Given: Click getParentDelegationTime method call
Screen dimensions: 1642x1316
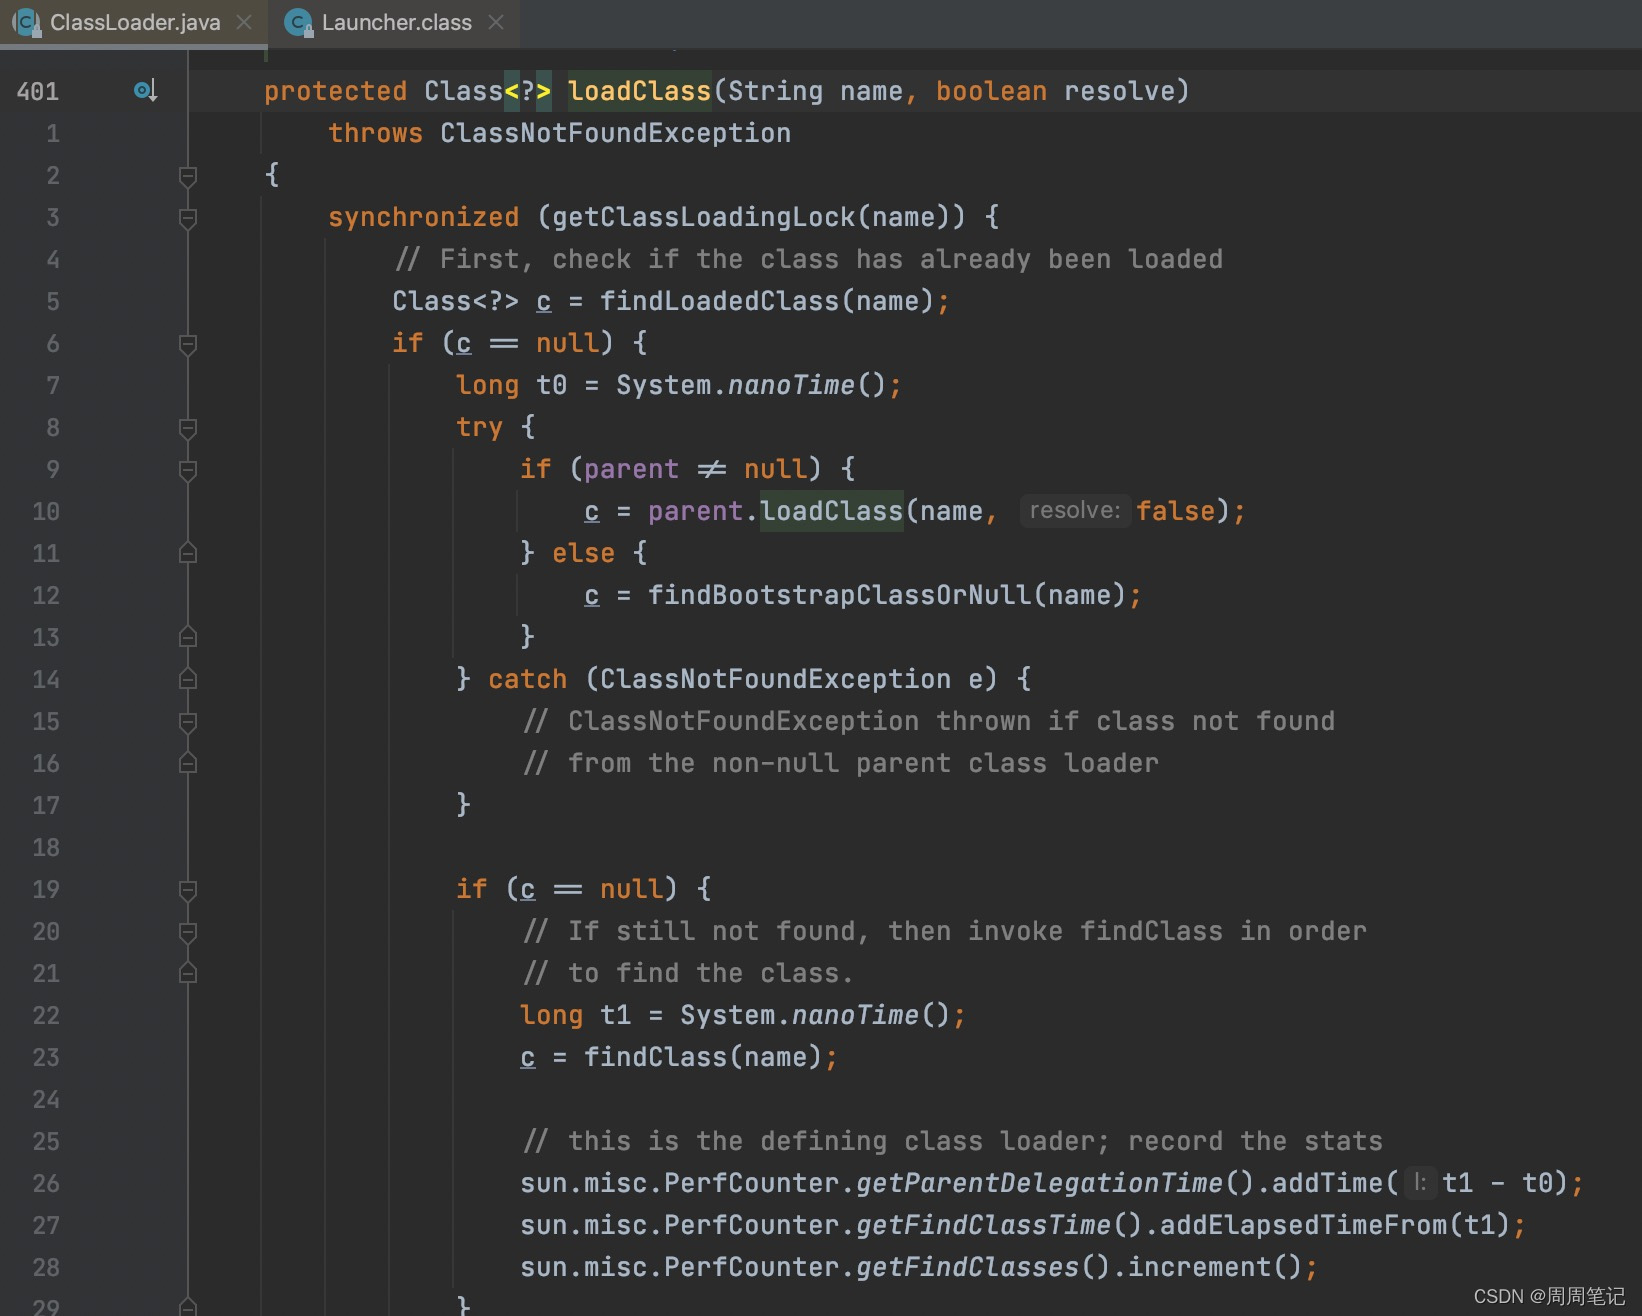Looking at the screenshot, I should pyautogui.click(x=1039, y=1183).
